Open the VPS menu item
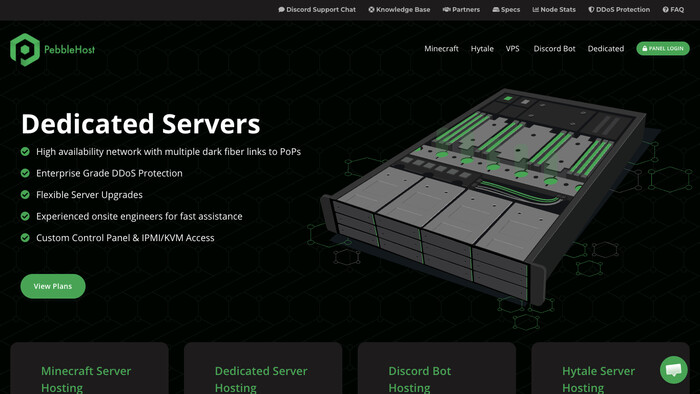Image resolution: width=700 pixels, height=394 pixels. tap(512, 49)
